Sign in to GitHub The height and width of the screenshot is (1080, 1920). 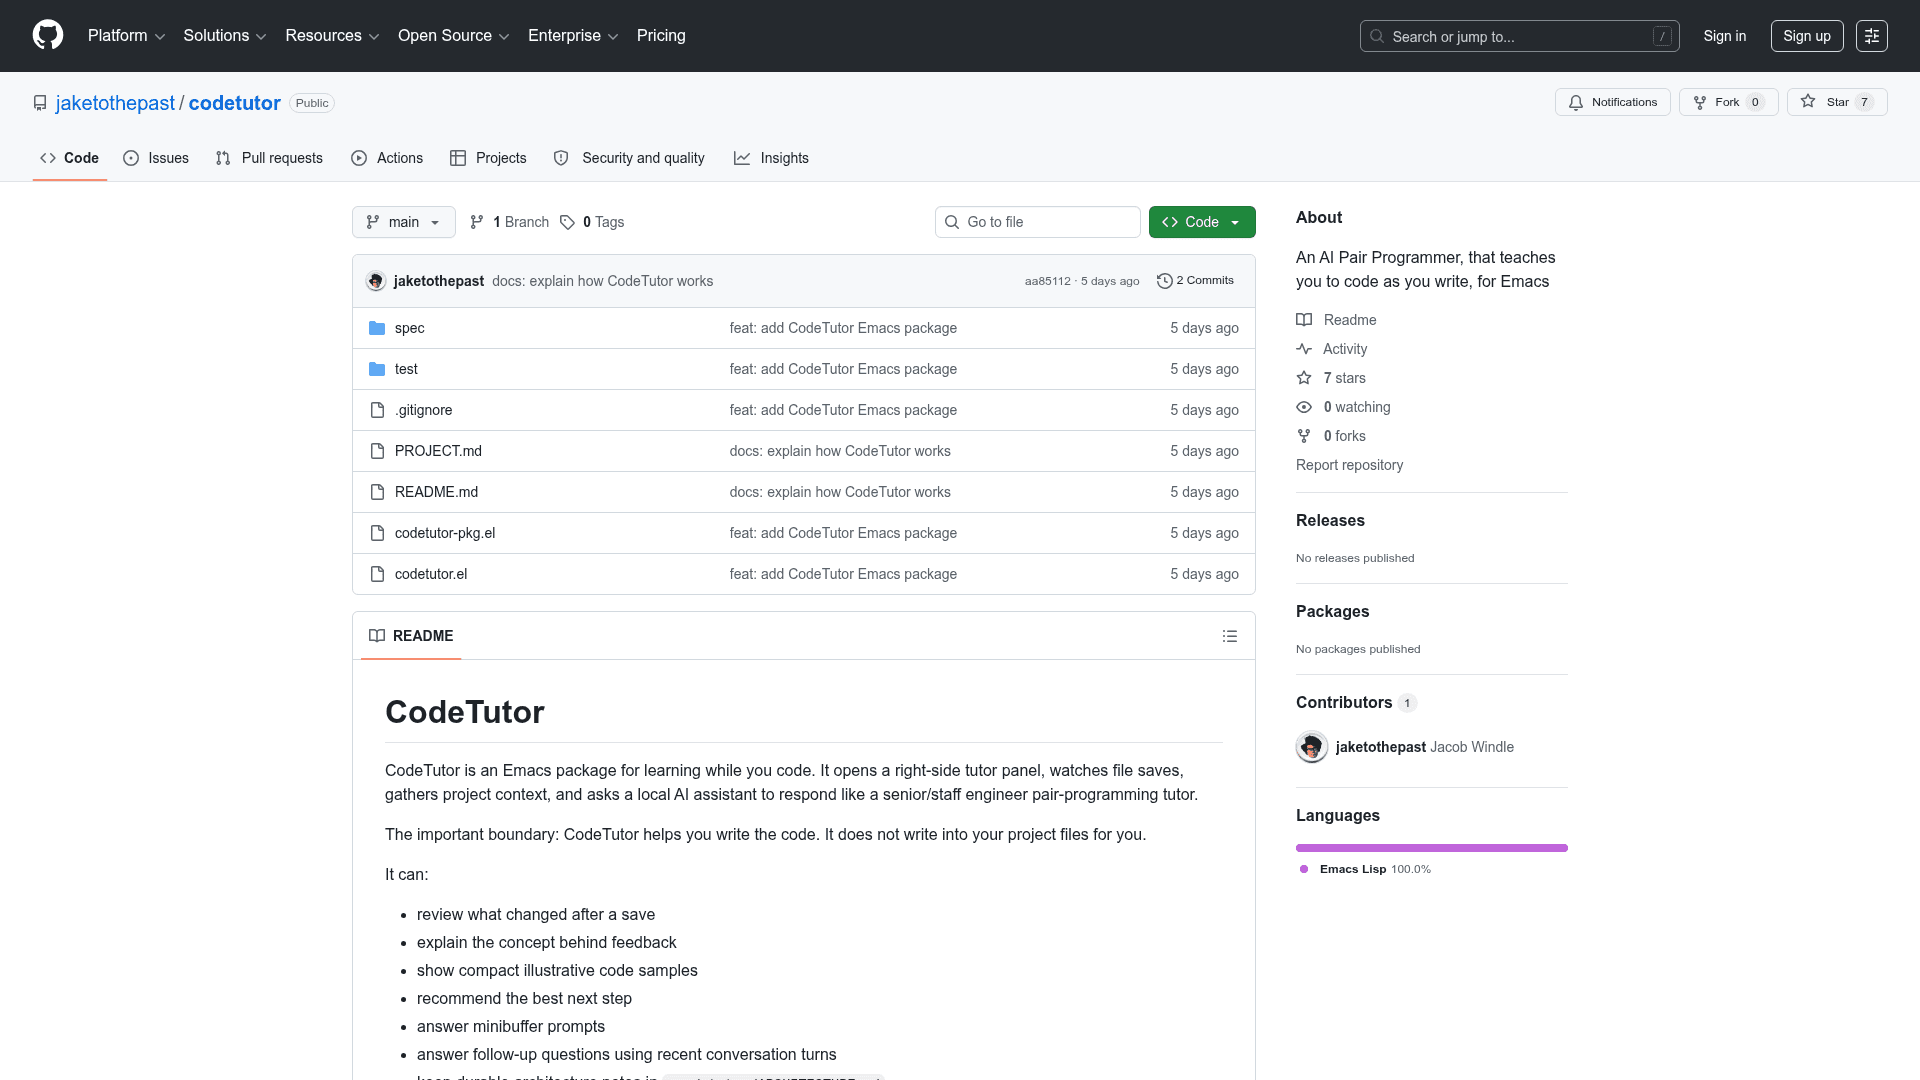1724,36
